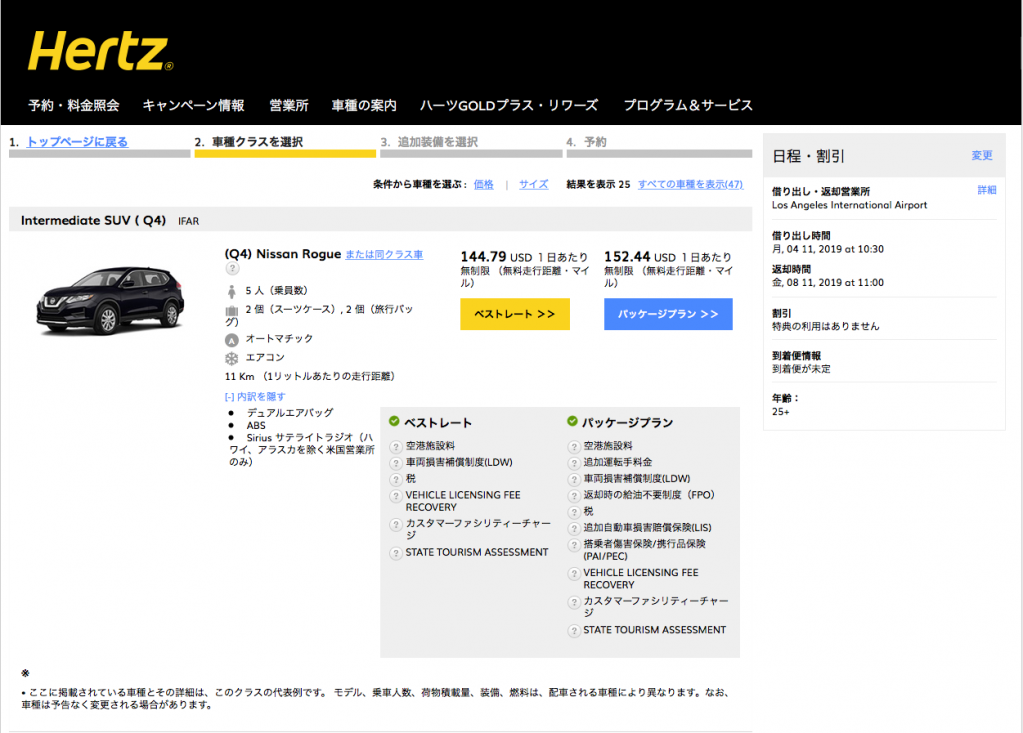Help icon for 追加自動車損害賠償保険(LIS)
This screenshot has width=1023, height=733.
[x=573, y=528]
